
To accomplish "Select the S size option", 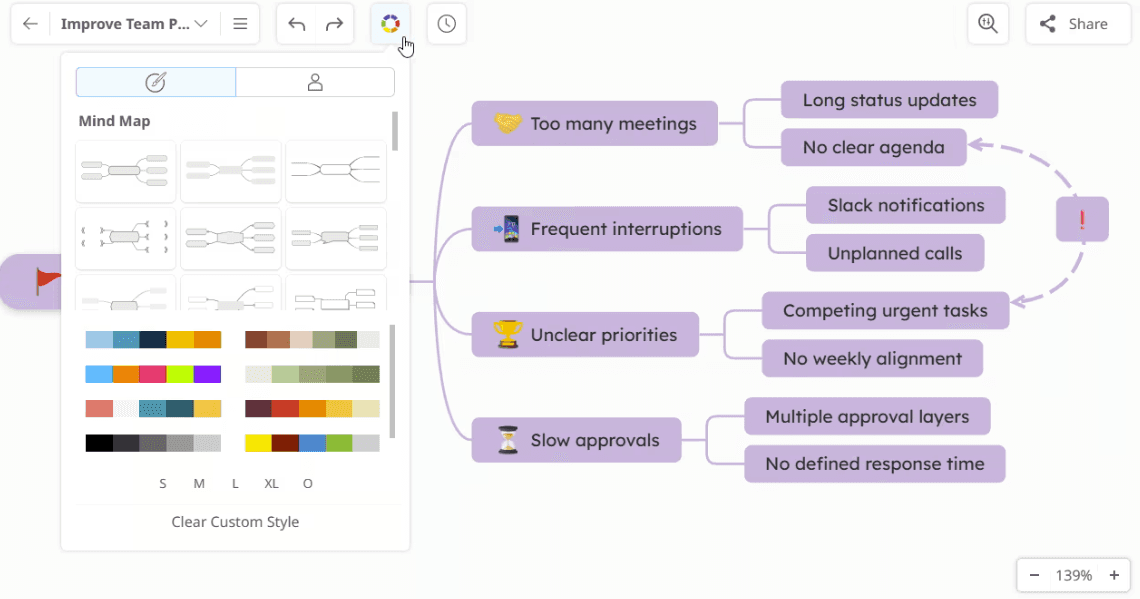I will point(163,483).
